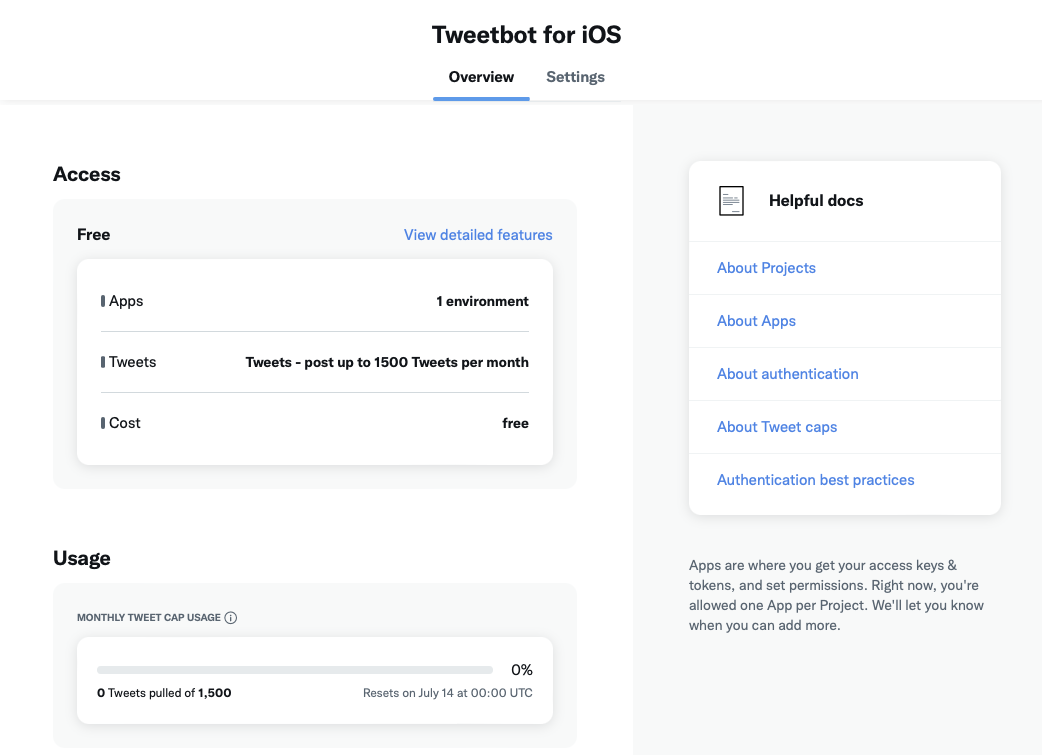This screenshot has width=1042, height=755.
Task: Open About Tweet caps link
Action: (777, 427)
